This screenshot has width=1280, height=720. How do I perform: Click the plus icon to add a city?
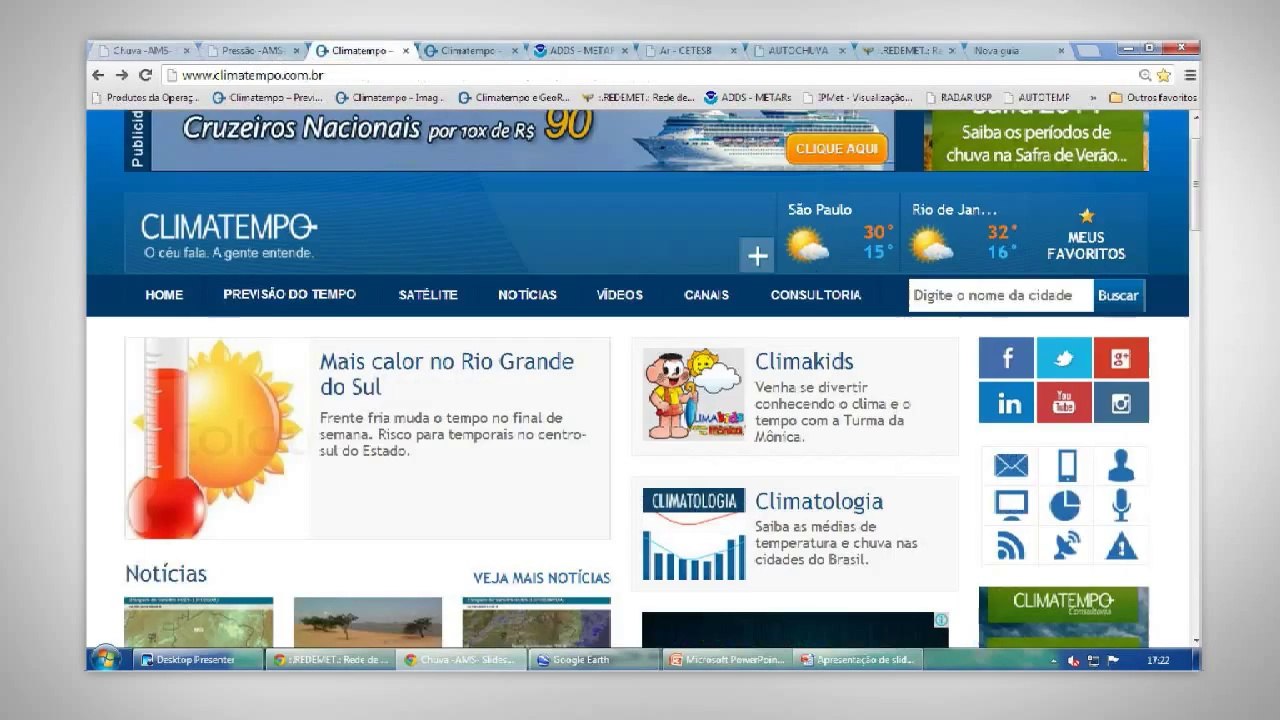(757, 256)
